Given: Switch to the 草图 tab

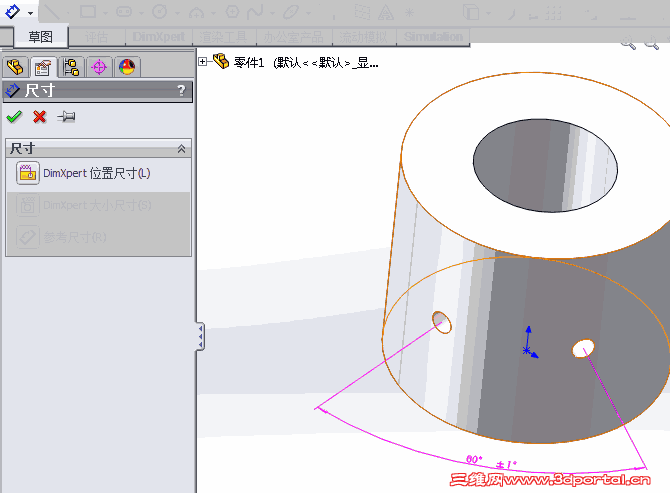Looking at the screenshot, I should [41, 37].
